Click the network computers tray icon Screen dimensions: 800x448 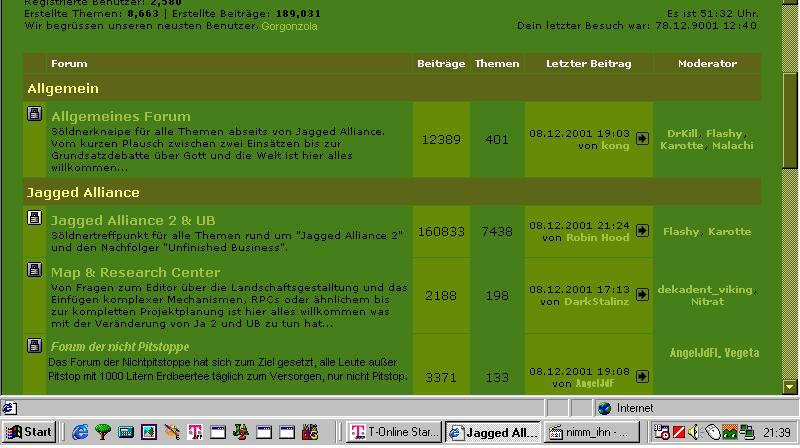pos(747,432)
